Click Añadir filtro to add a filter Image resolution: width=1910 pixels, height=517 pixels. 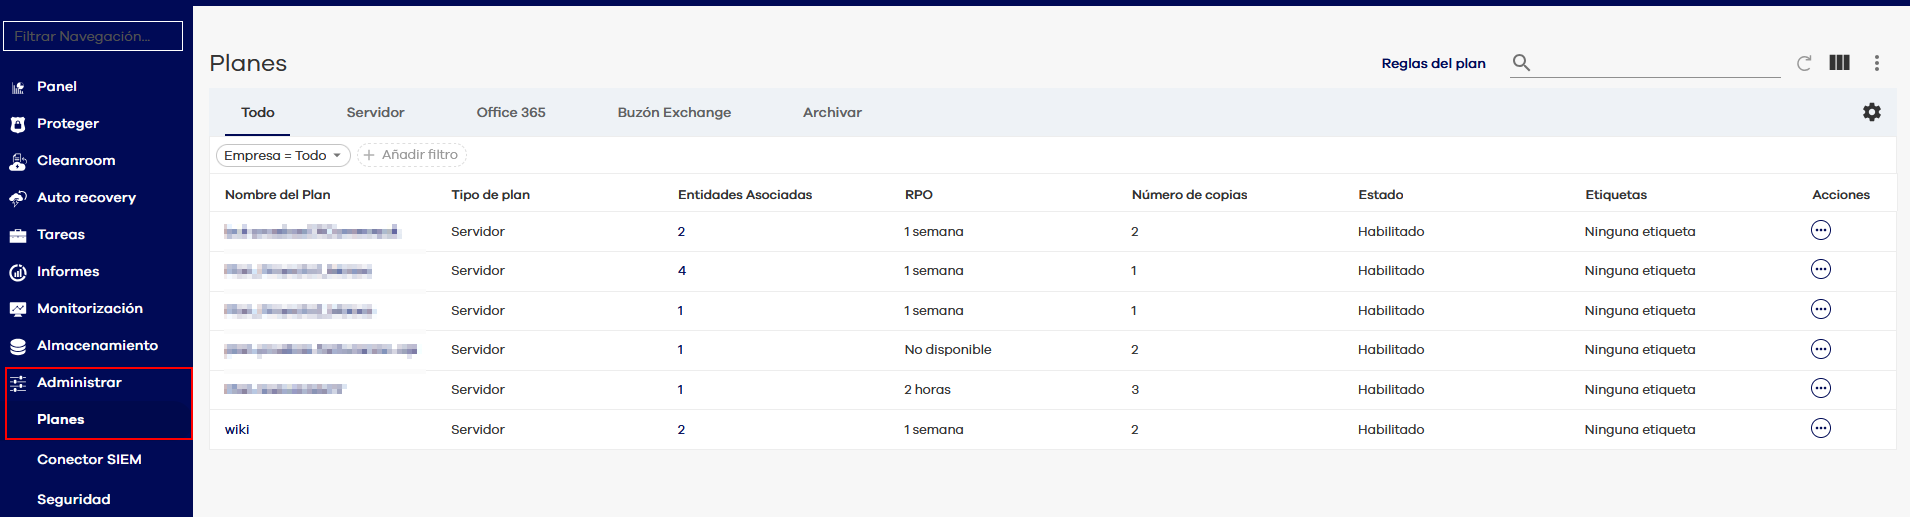pos(411,155)
